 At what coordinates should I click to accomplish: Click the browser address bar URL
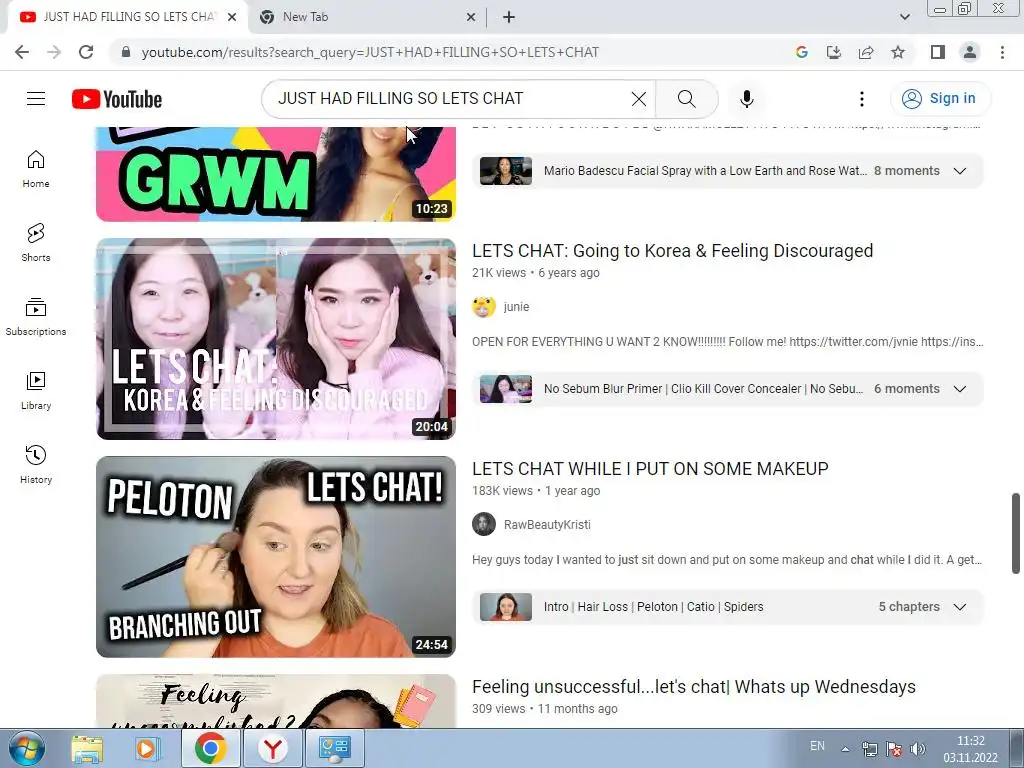tap(370, 52)
